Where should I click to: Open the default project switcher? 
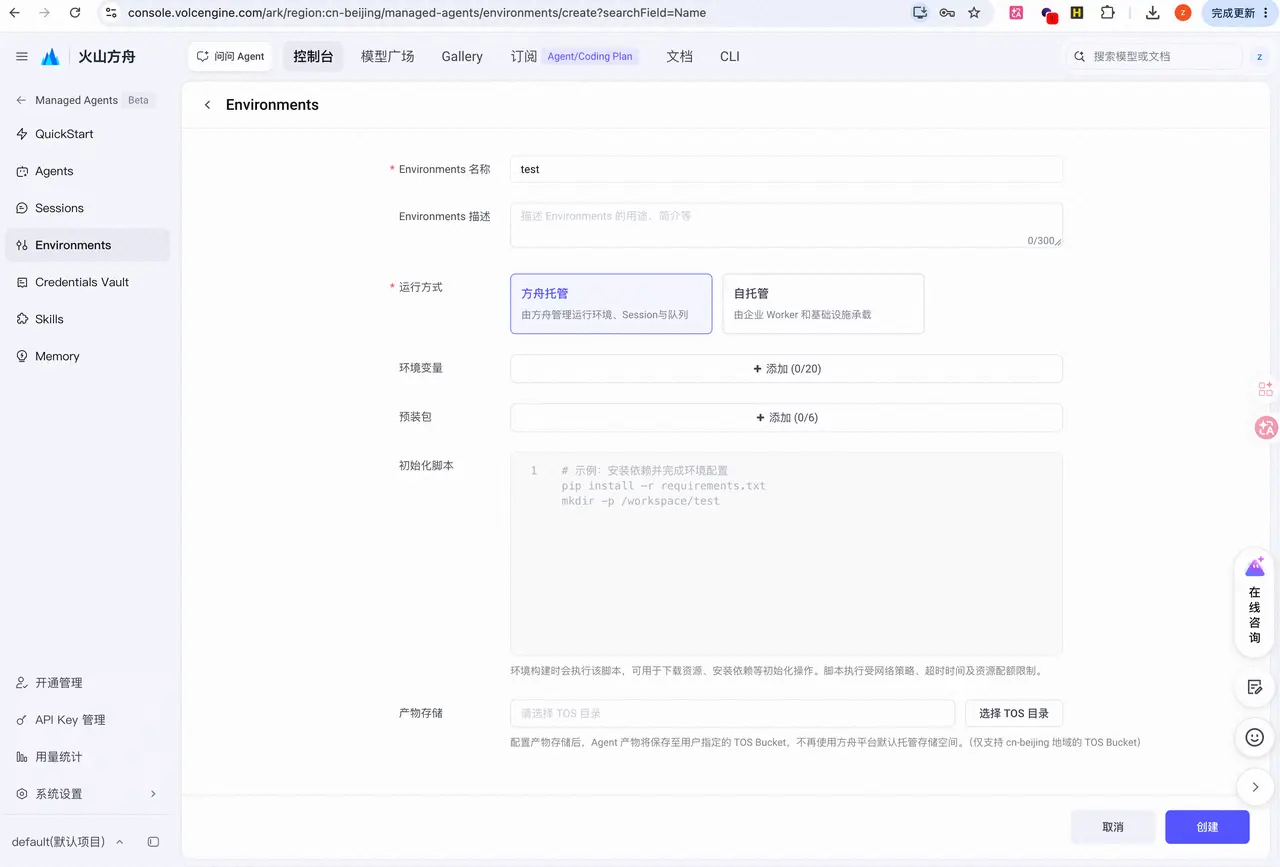68,842
